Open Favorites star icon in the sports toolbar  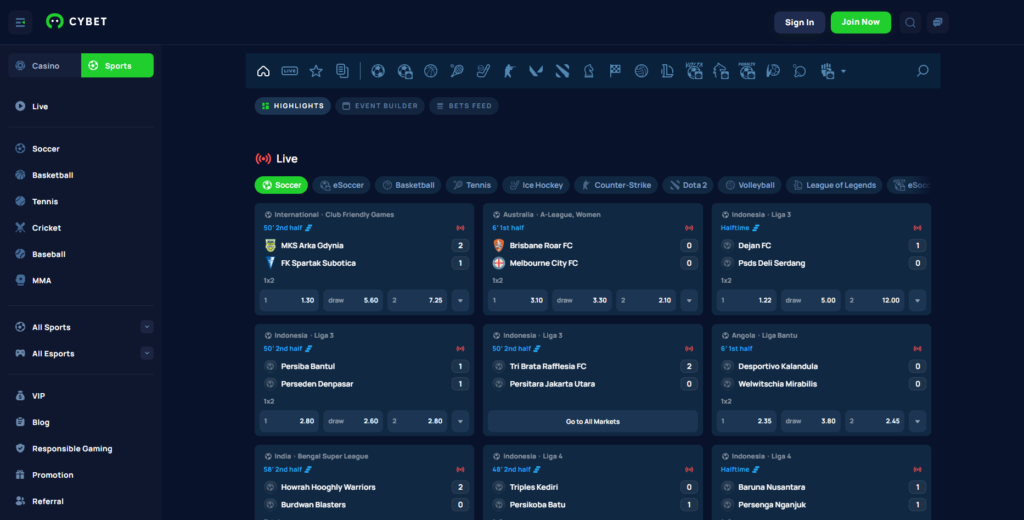(x=316, y=71)
